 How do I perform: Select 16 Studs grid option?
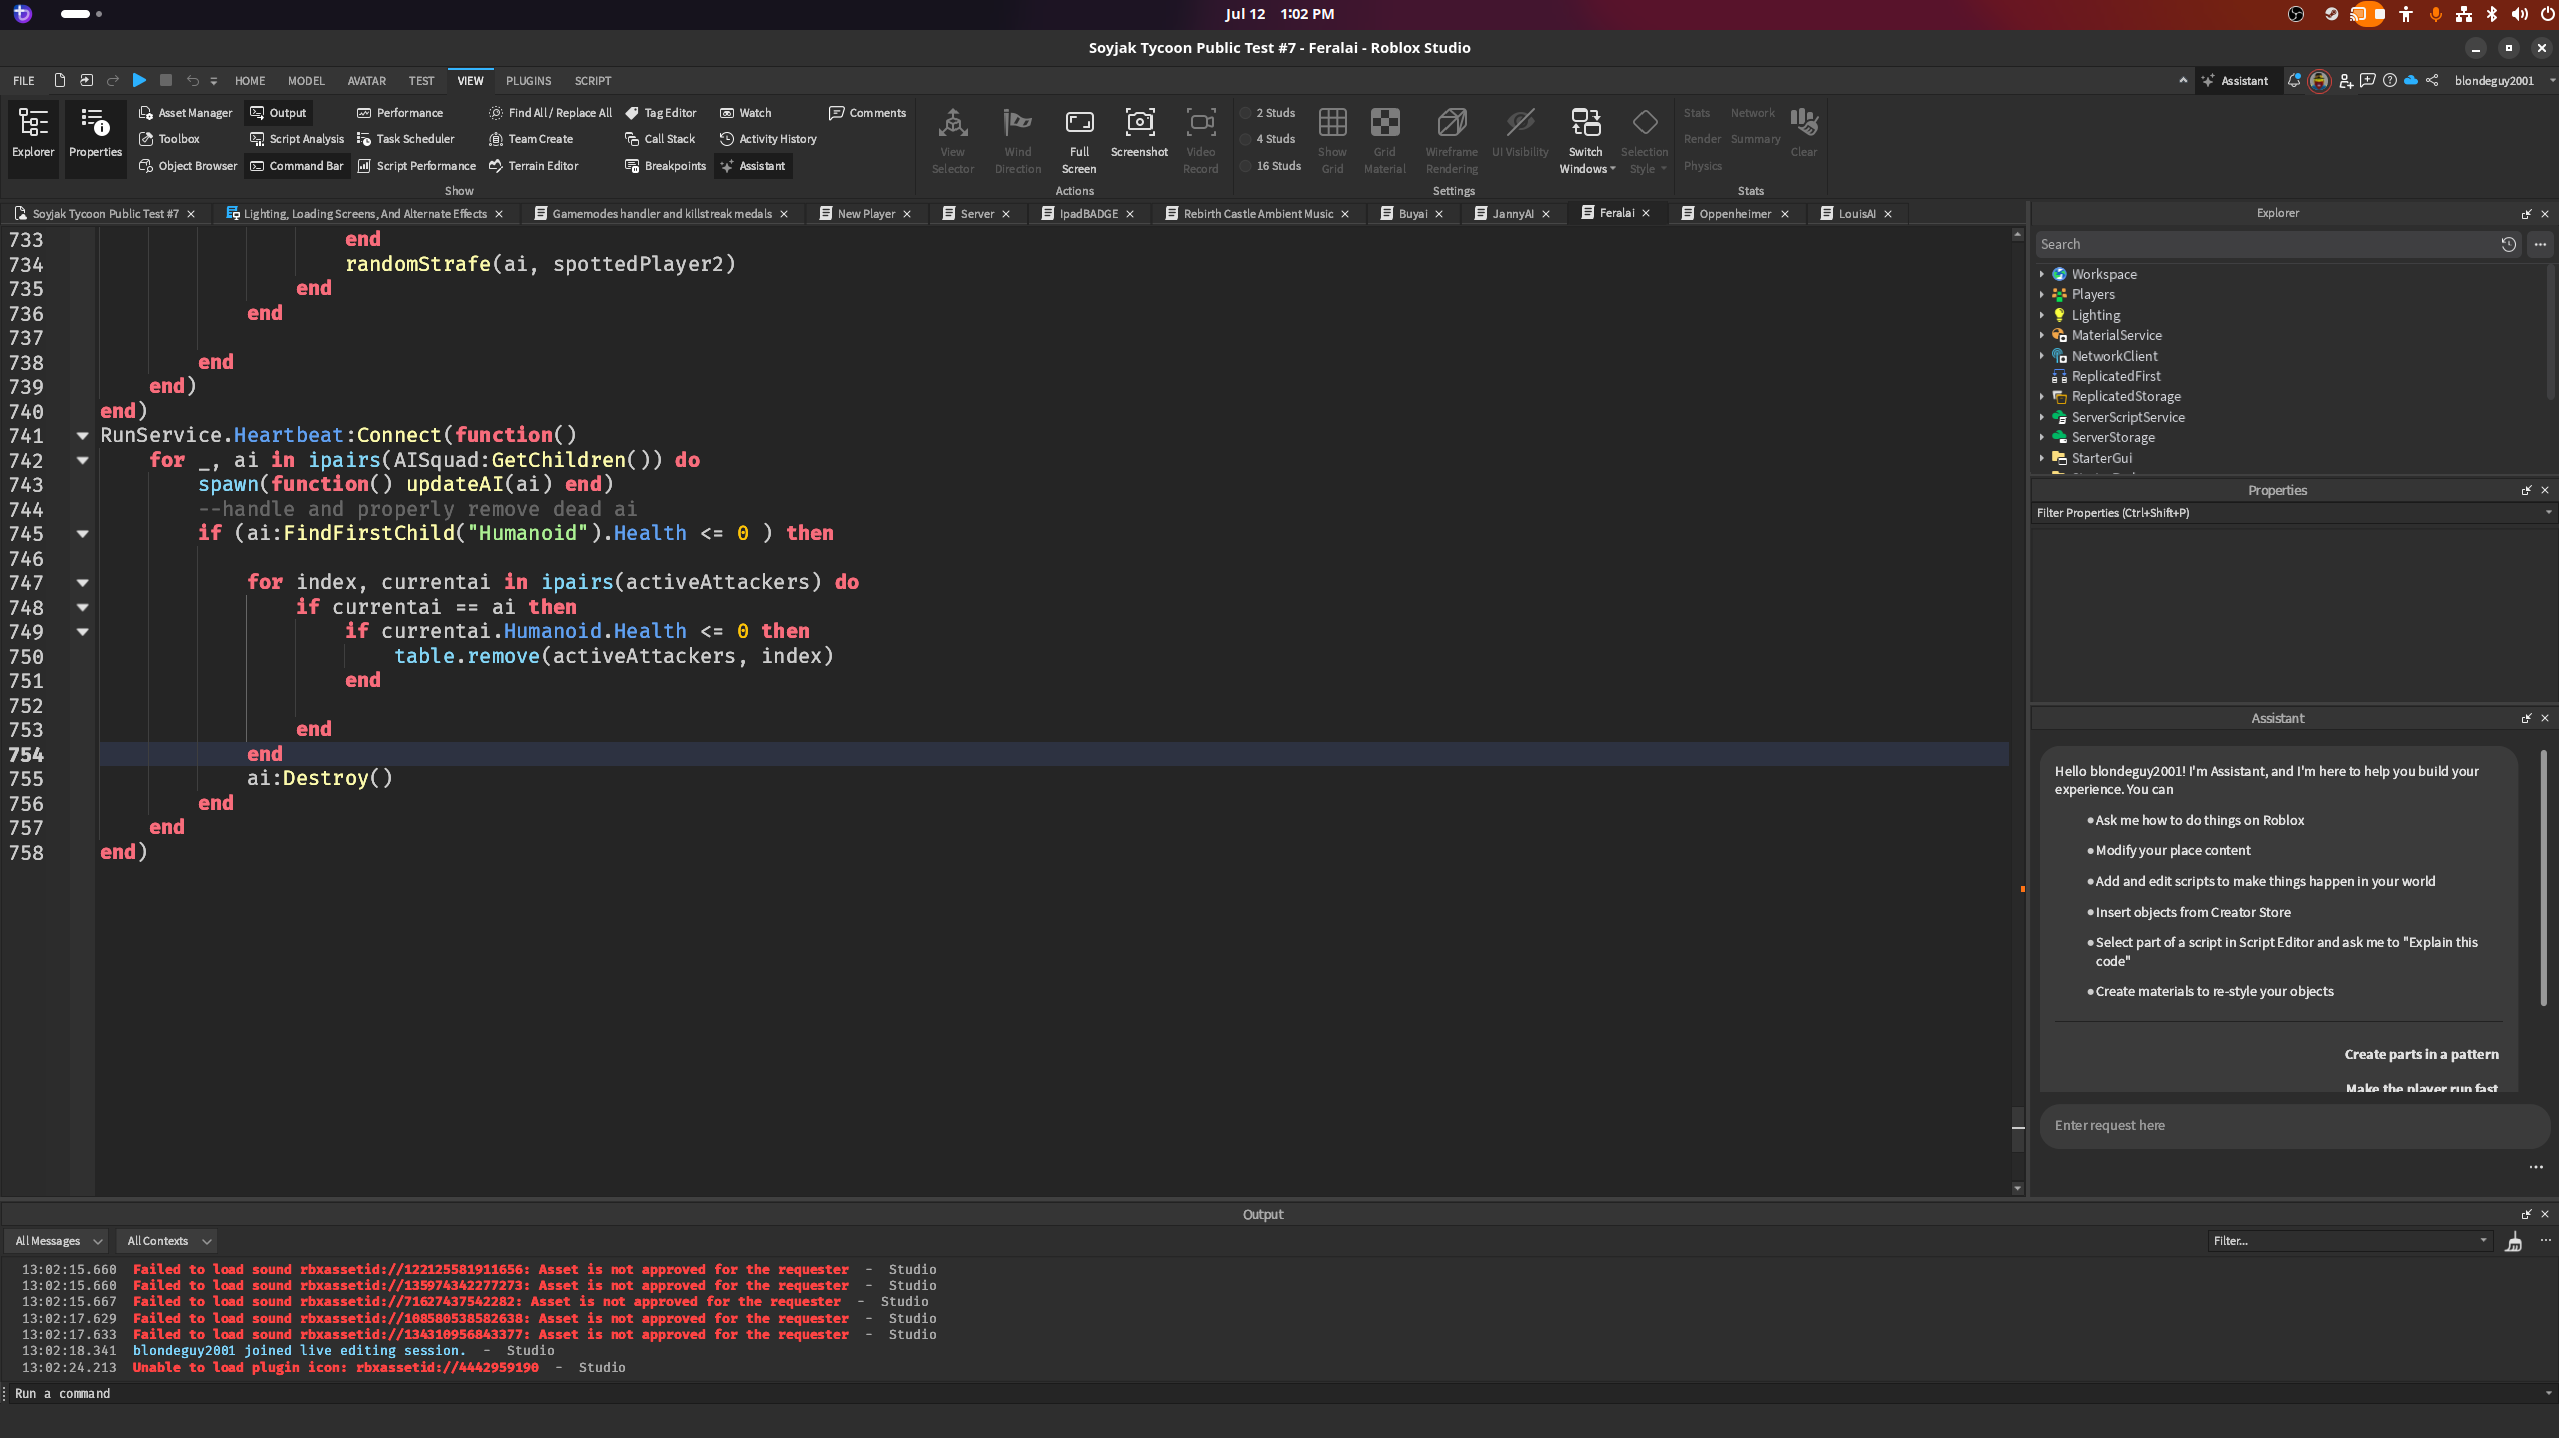click(1271, 166)
